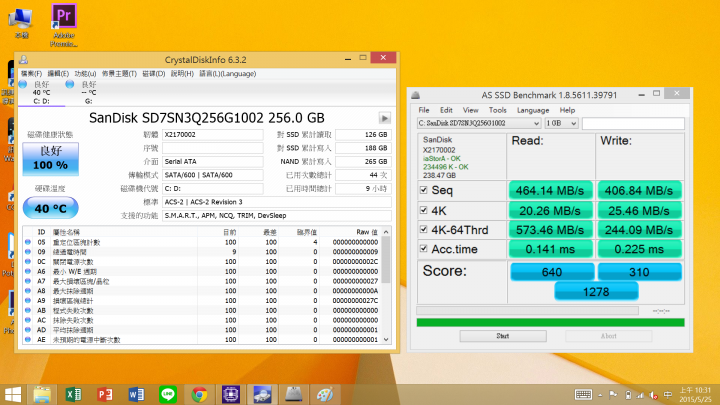720x405 pixels.
Task: Open Paint from the taskbar
Action: pos(325,394)
